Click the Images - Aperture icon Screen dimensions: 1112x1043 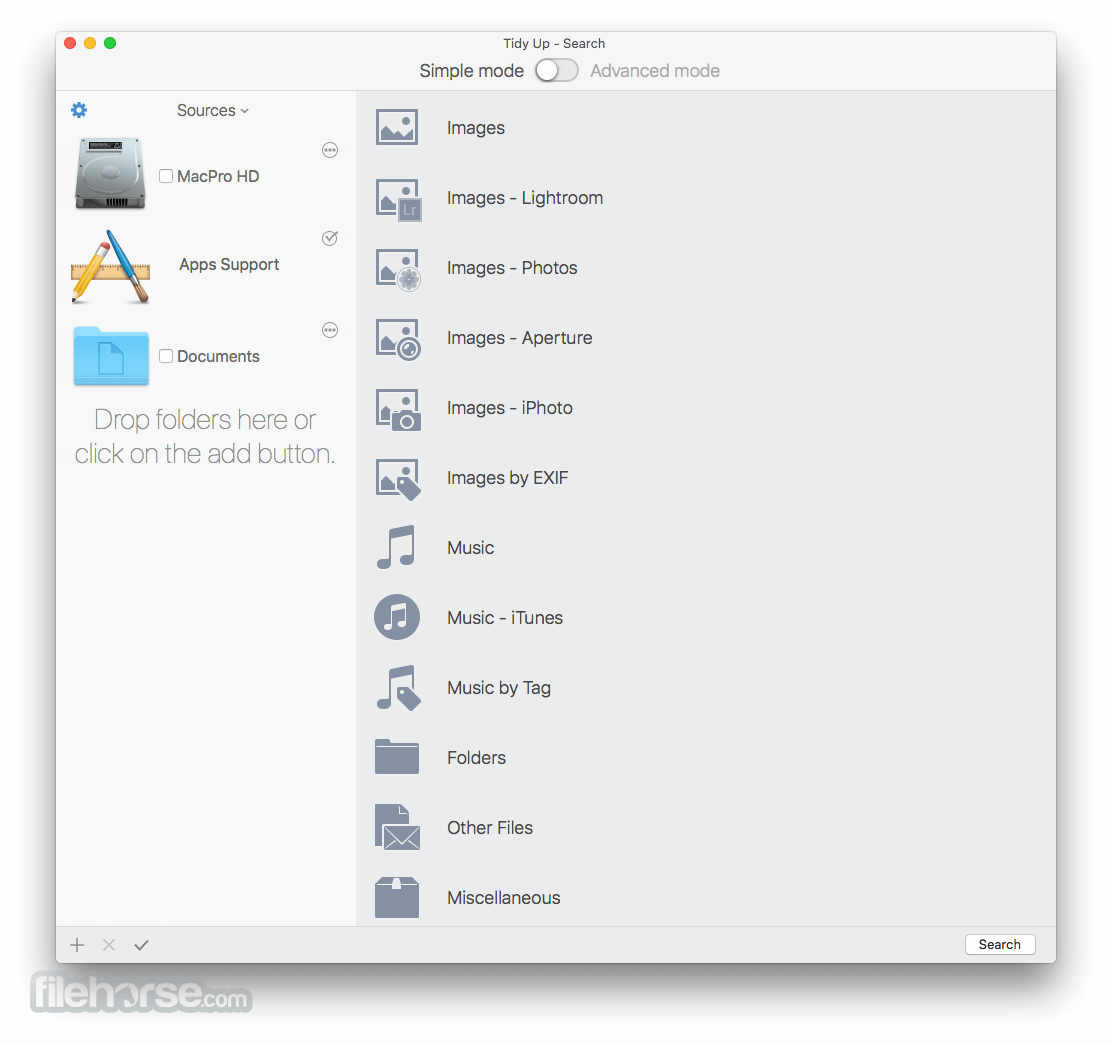(398, 340)
